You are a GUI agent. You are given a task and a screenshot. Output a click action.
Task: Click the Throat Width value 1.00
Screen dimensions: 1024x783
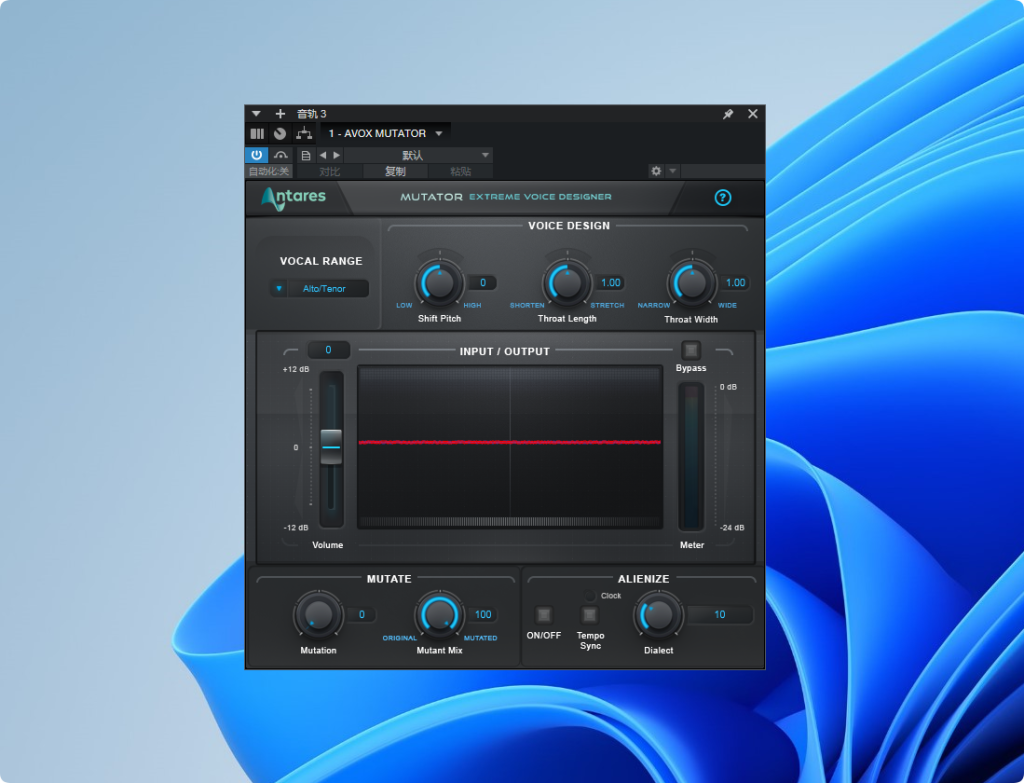tap(735, 283)
